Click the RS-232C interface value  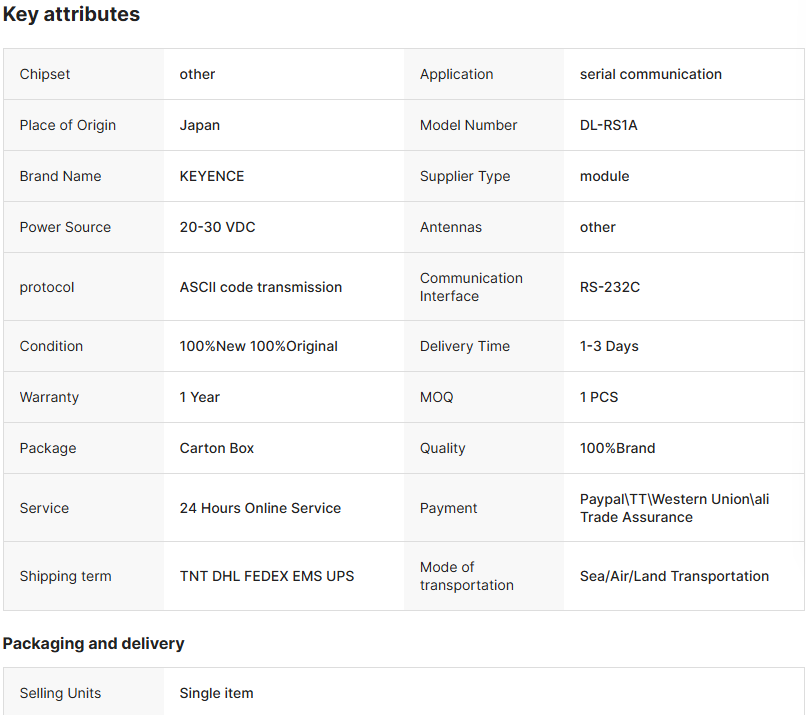point(610,287)
